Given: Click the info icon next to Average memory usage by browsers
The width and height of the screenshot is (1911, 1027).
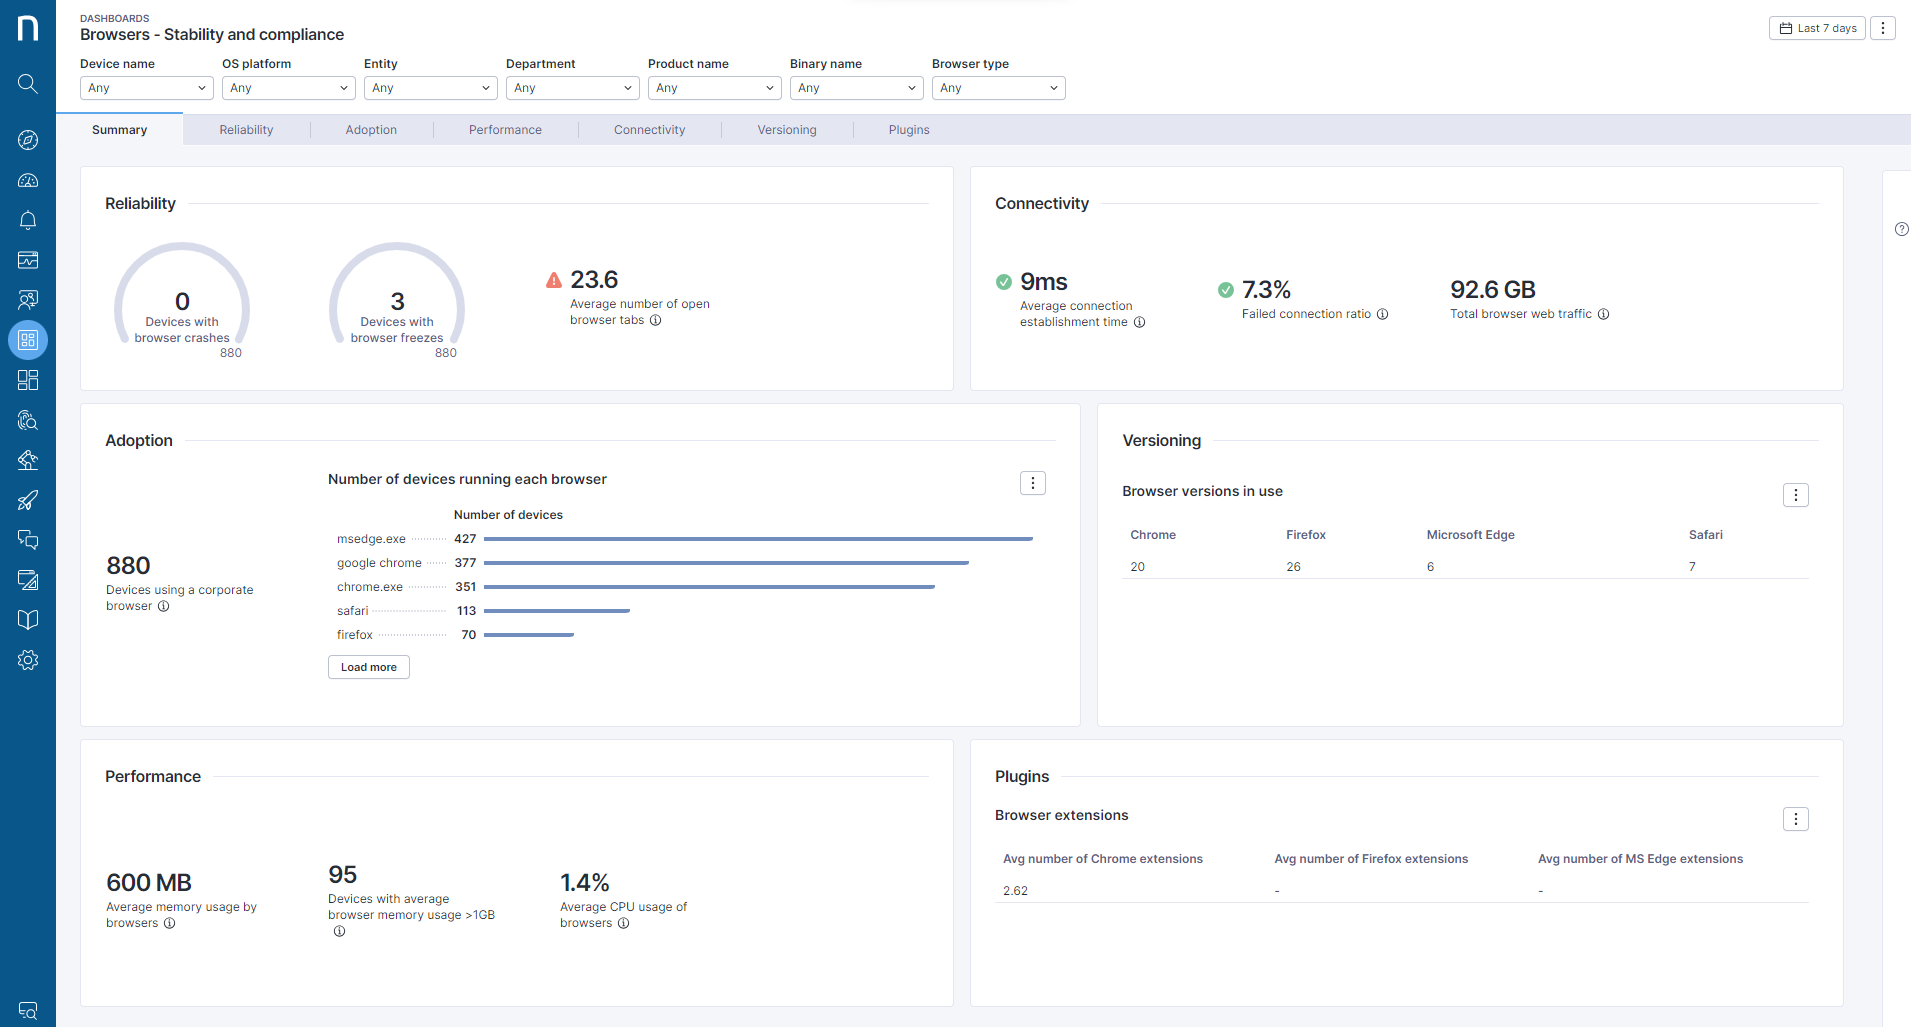Looking at the screenshot, I should point(170,923).
